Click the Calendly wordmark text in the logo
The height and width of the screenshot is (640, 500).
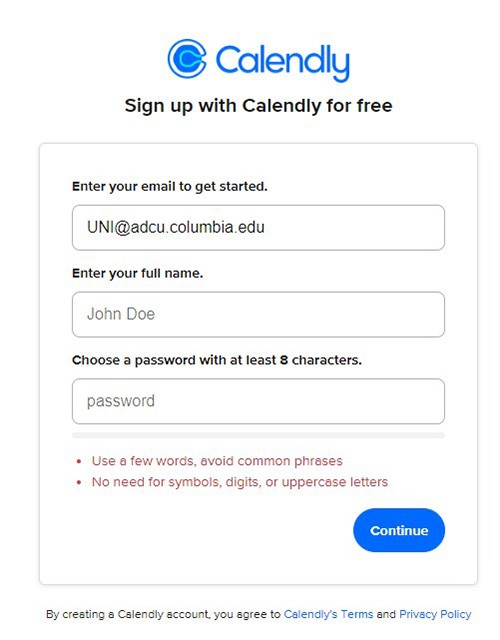tap(282, 62)
